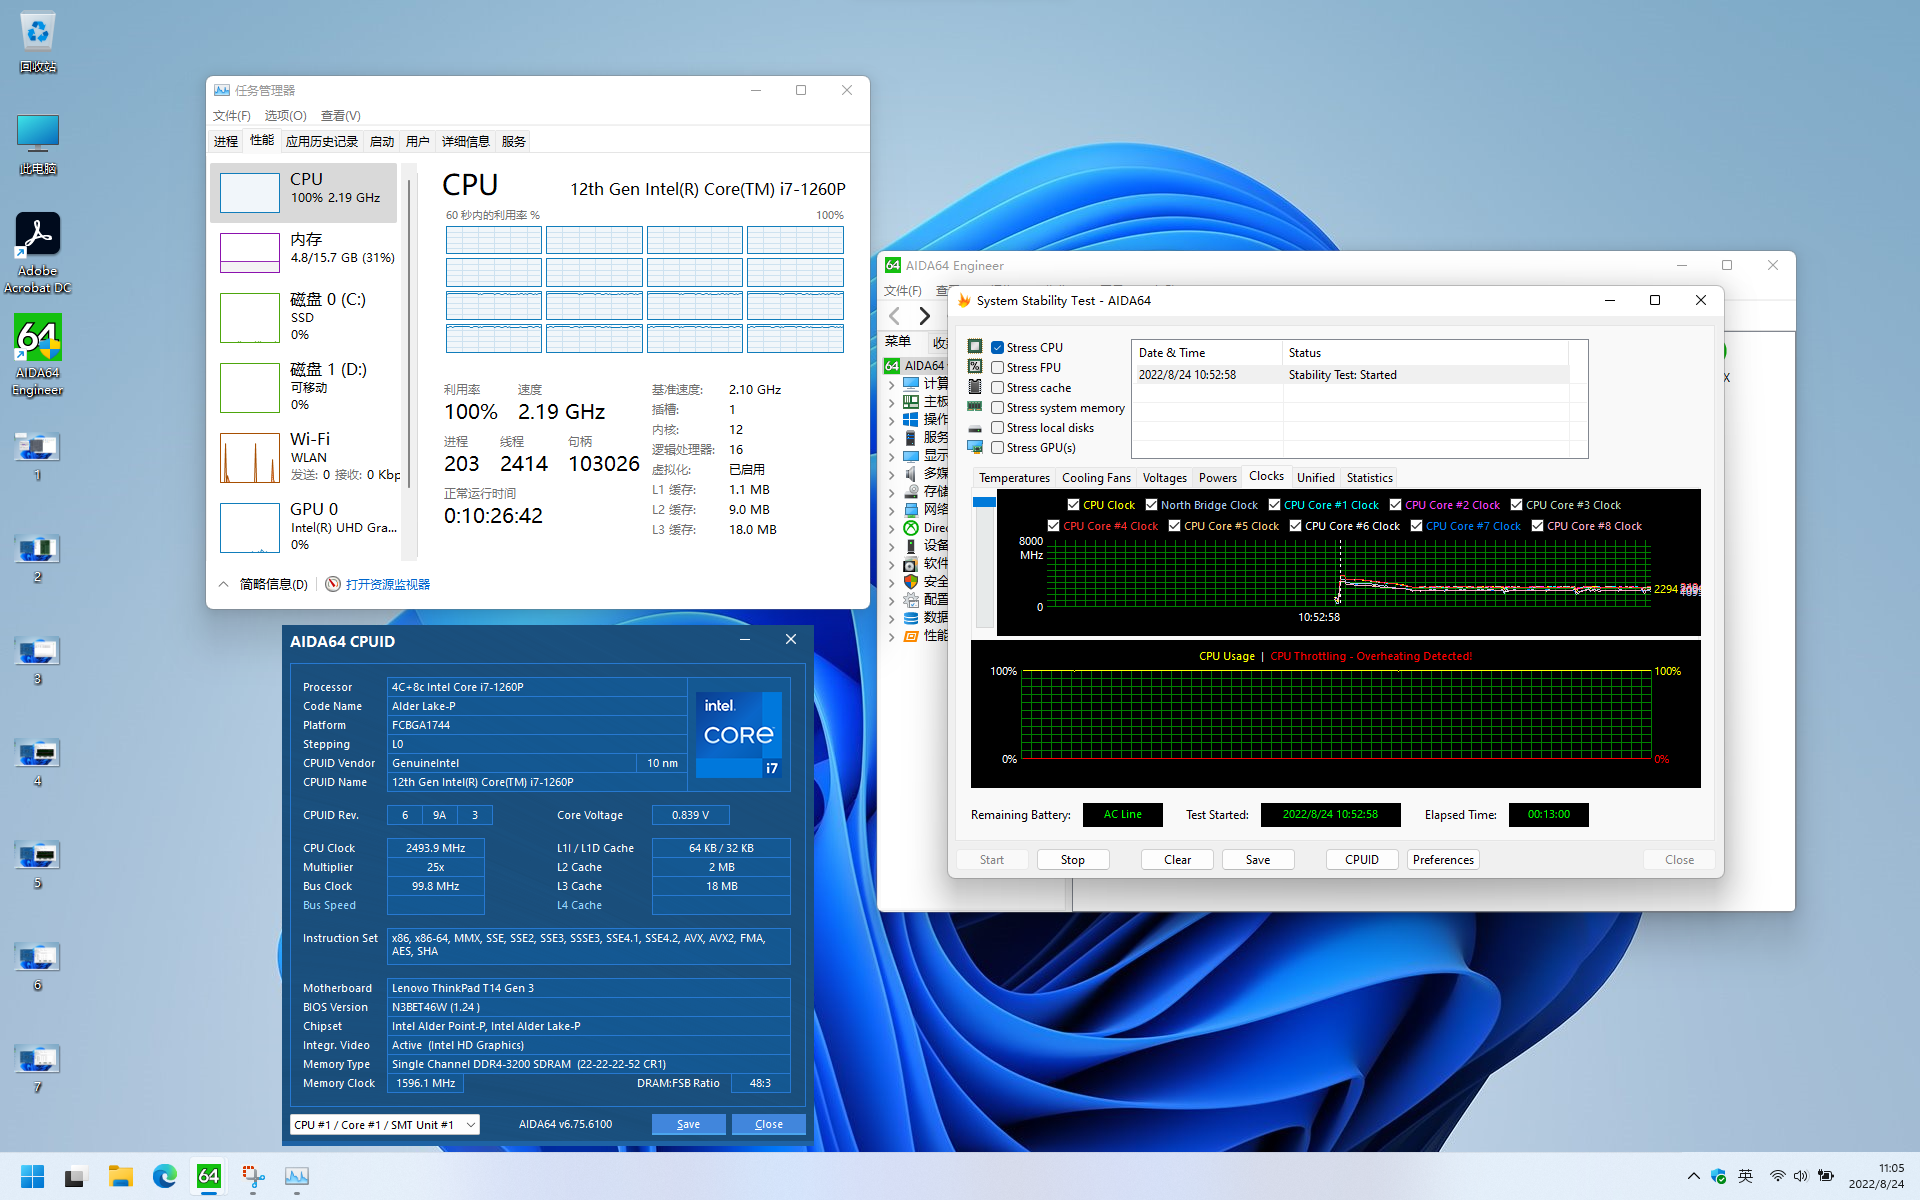Open the taskbar clock and date
This screenshot has width=1920, height=1200.
[x=1876, y=1176]
